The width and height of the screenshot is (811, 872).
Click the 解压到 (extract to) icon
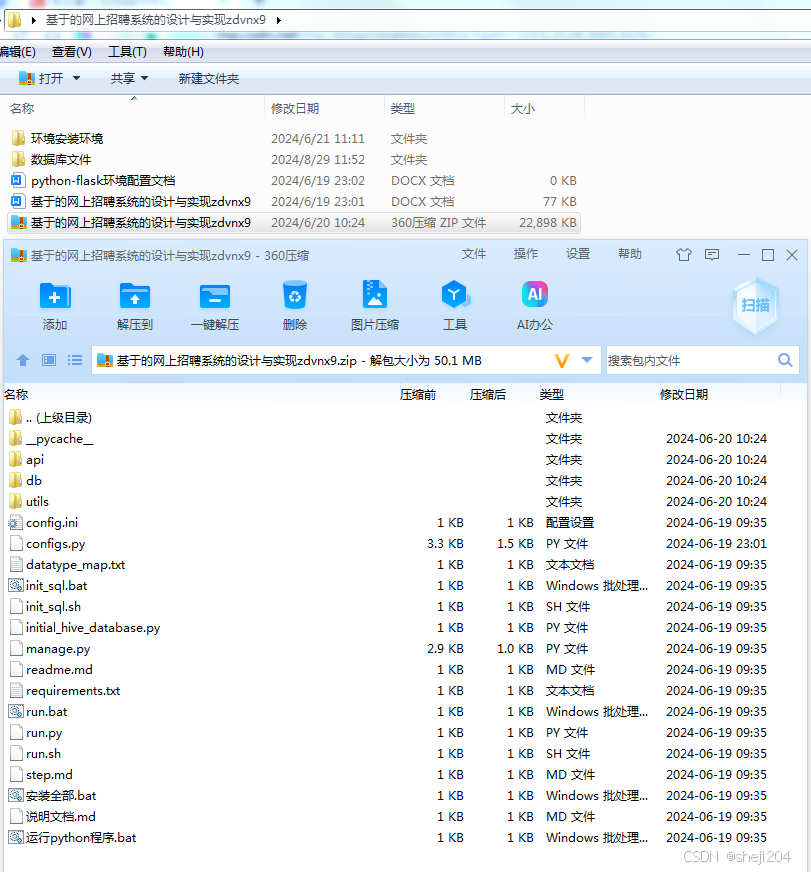click(x=135, y=295)
